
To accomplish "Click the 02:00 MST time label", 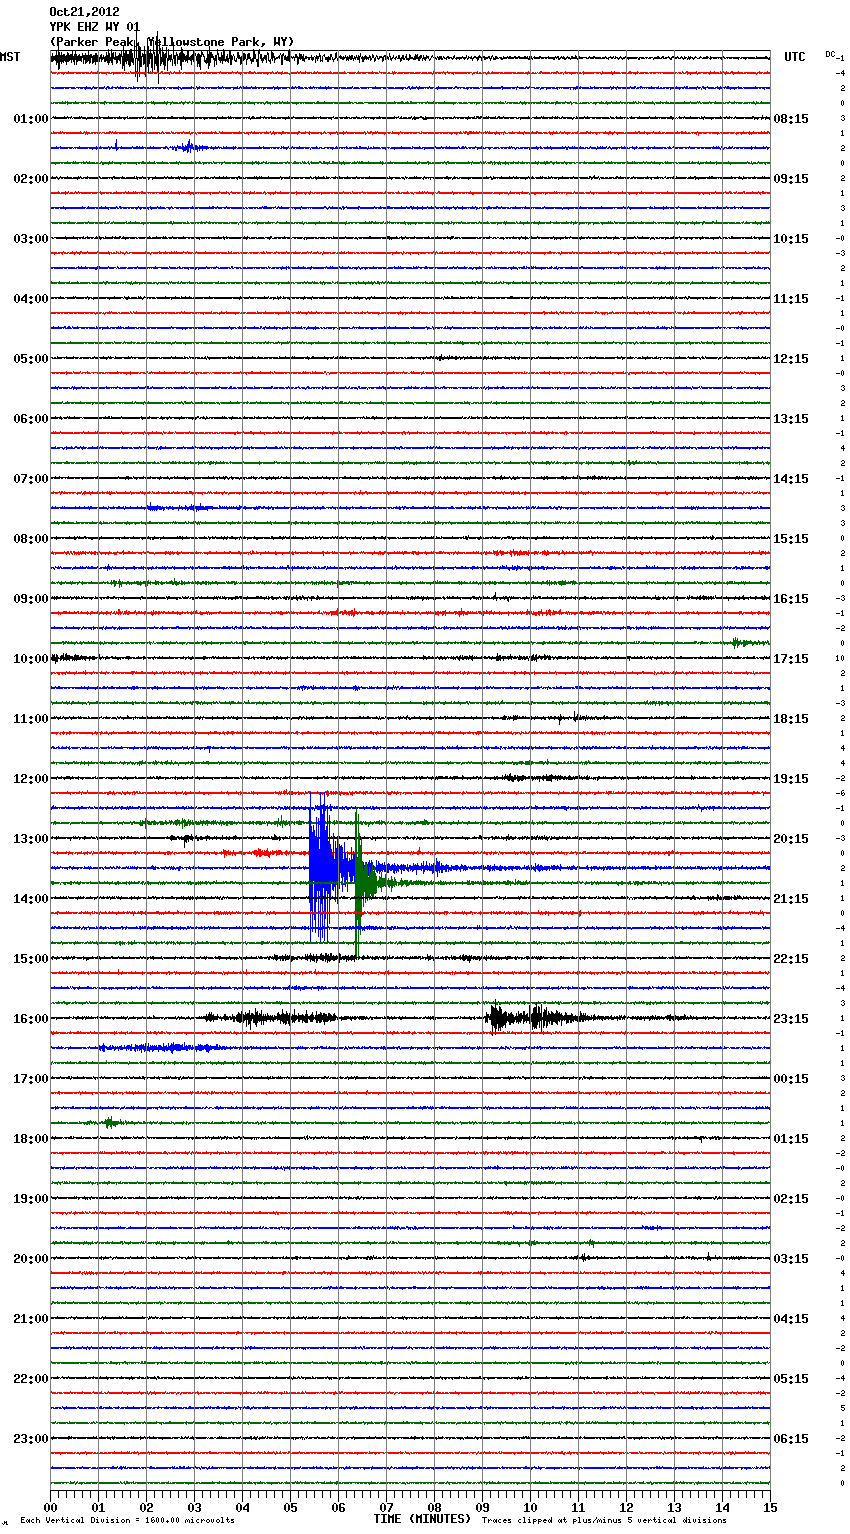I will (x=30, y=179).
